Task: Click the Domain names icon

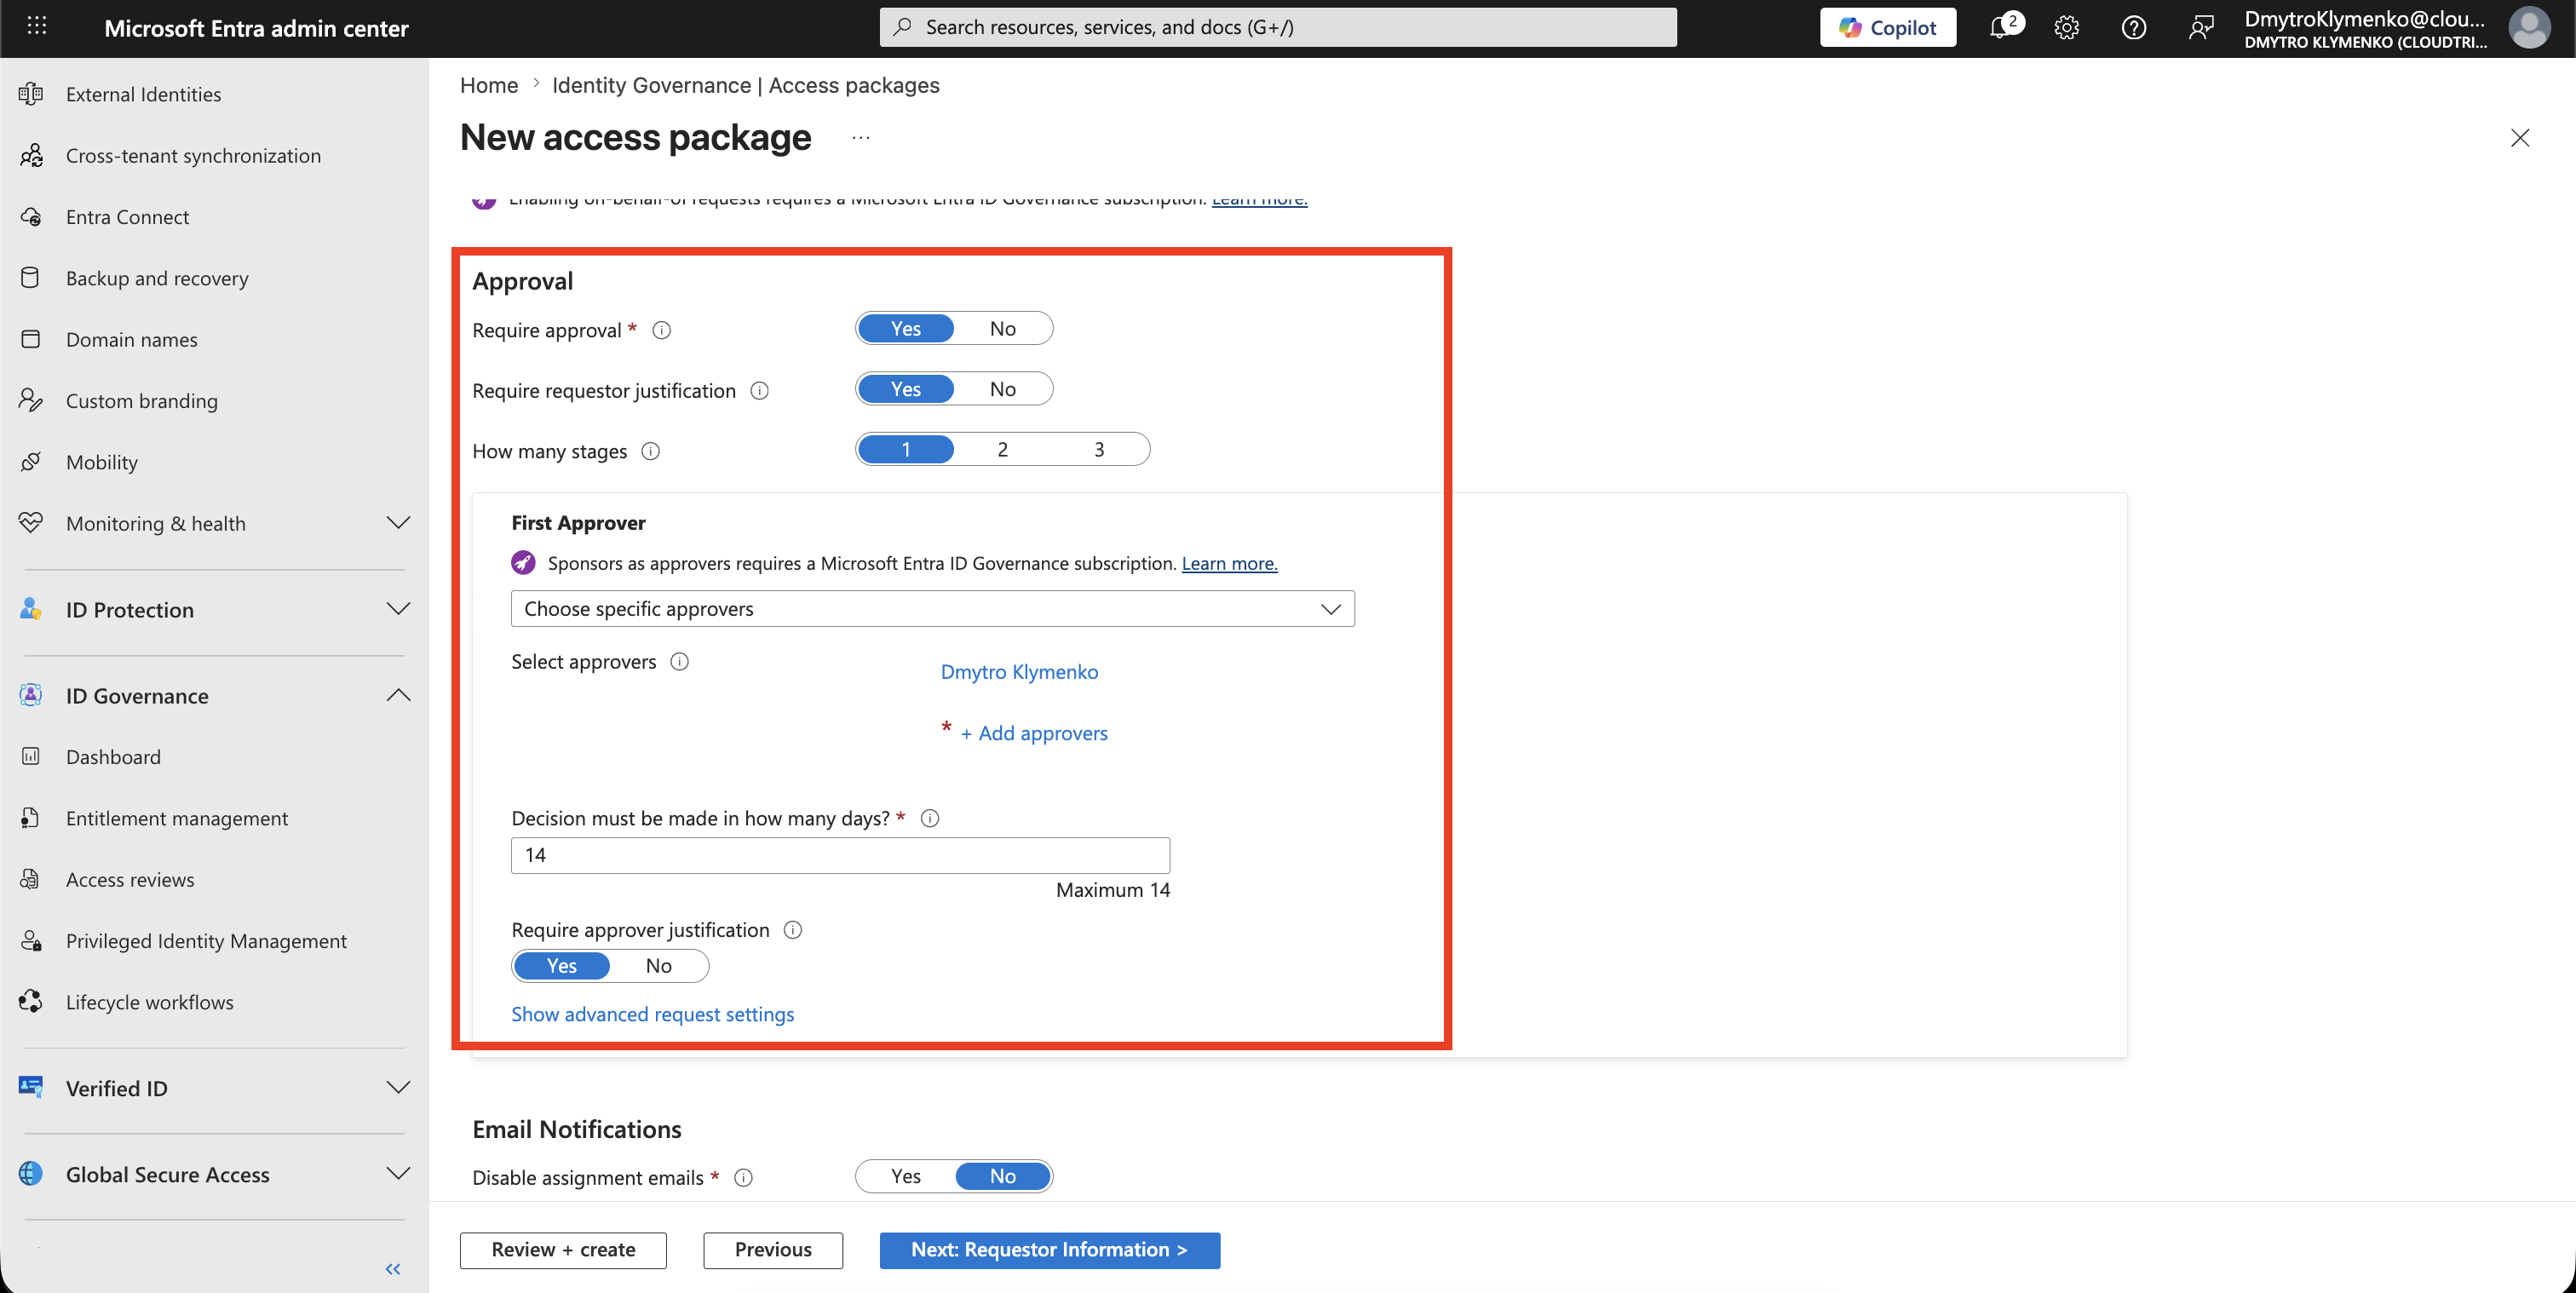Action: click(31, 339)
